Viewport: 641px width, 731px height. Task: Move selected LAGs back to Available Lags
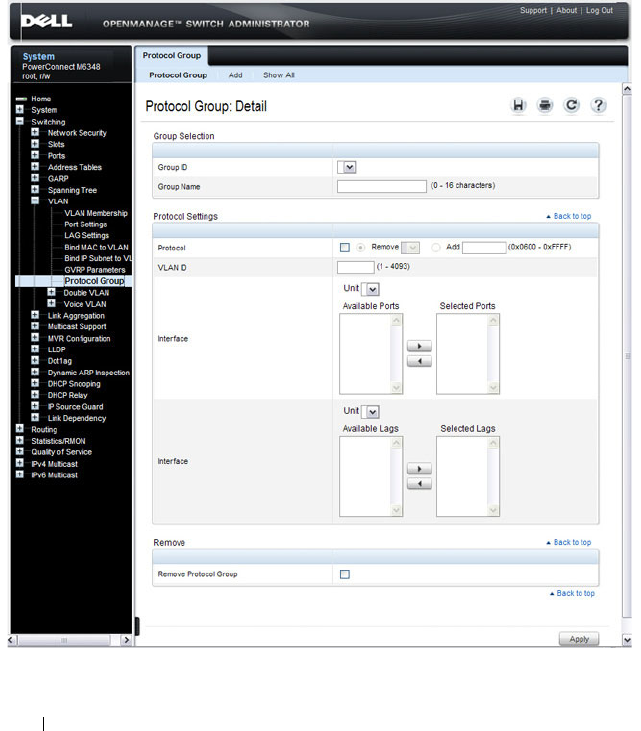(x=419, y=484)
